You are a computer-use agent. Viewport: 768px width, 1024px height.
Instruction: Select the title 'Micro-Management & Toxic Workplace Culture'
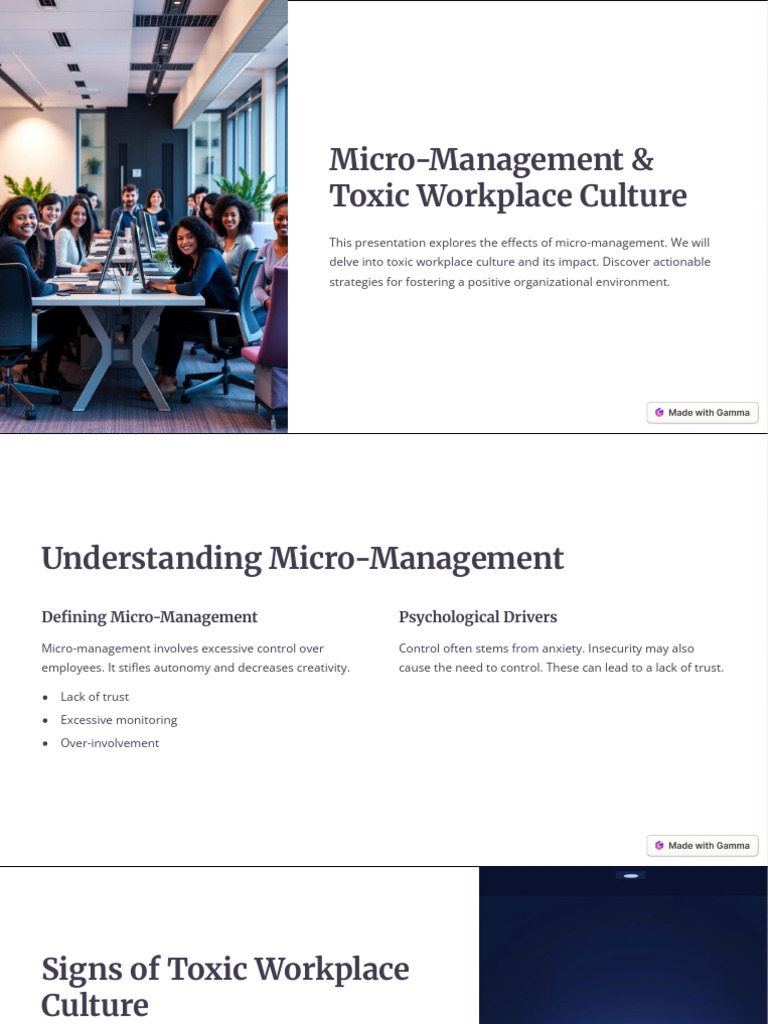point(507,178)
